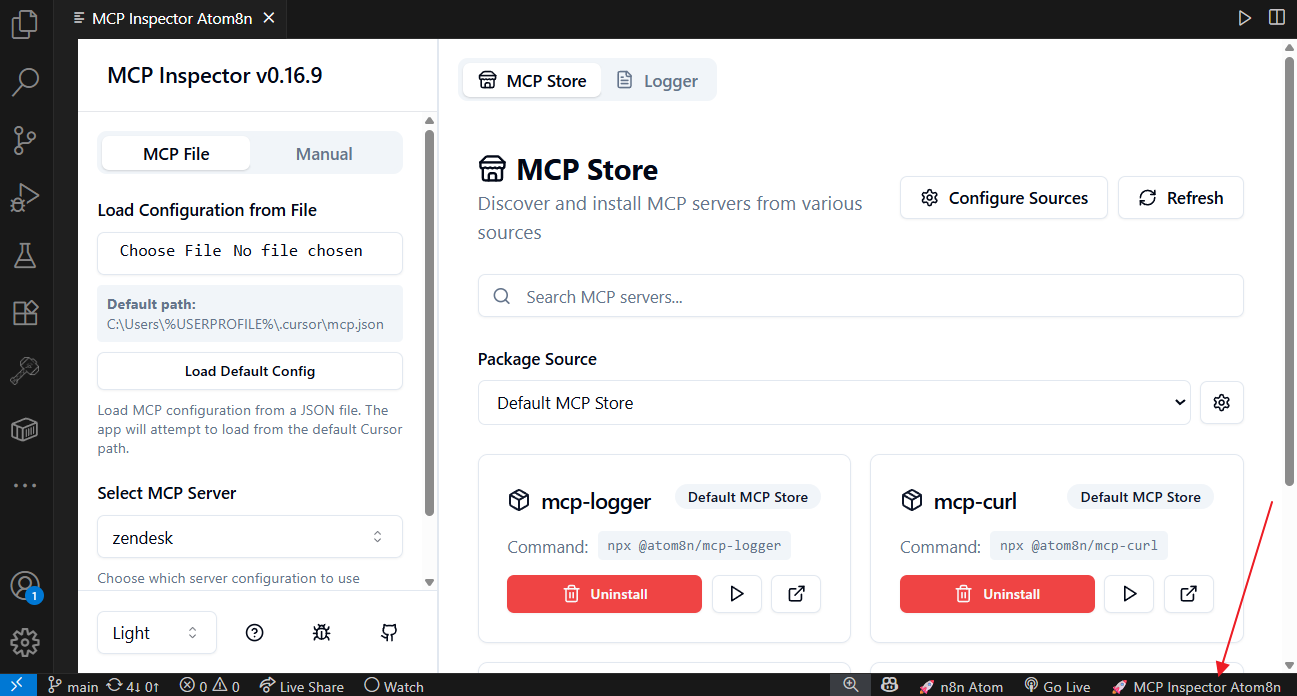Screen dimensions: 1297x696
Task: Switch to the Manual tab
Action: click(x=324, y=154)
